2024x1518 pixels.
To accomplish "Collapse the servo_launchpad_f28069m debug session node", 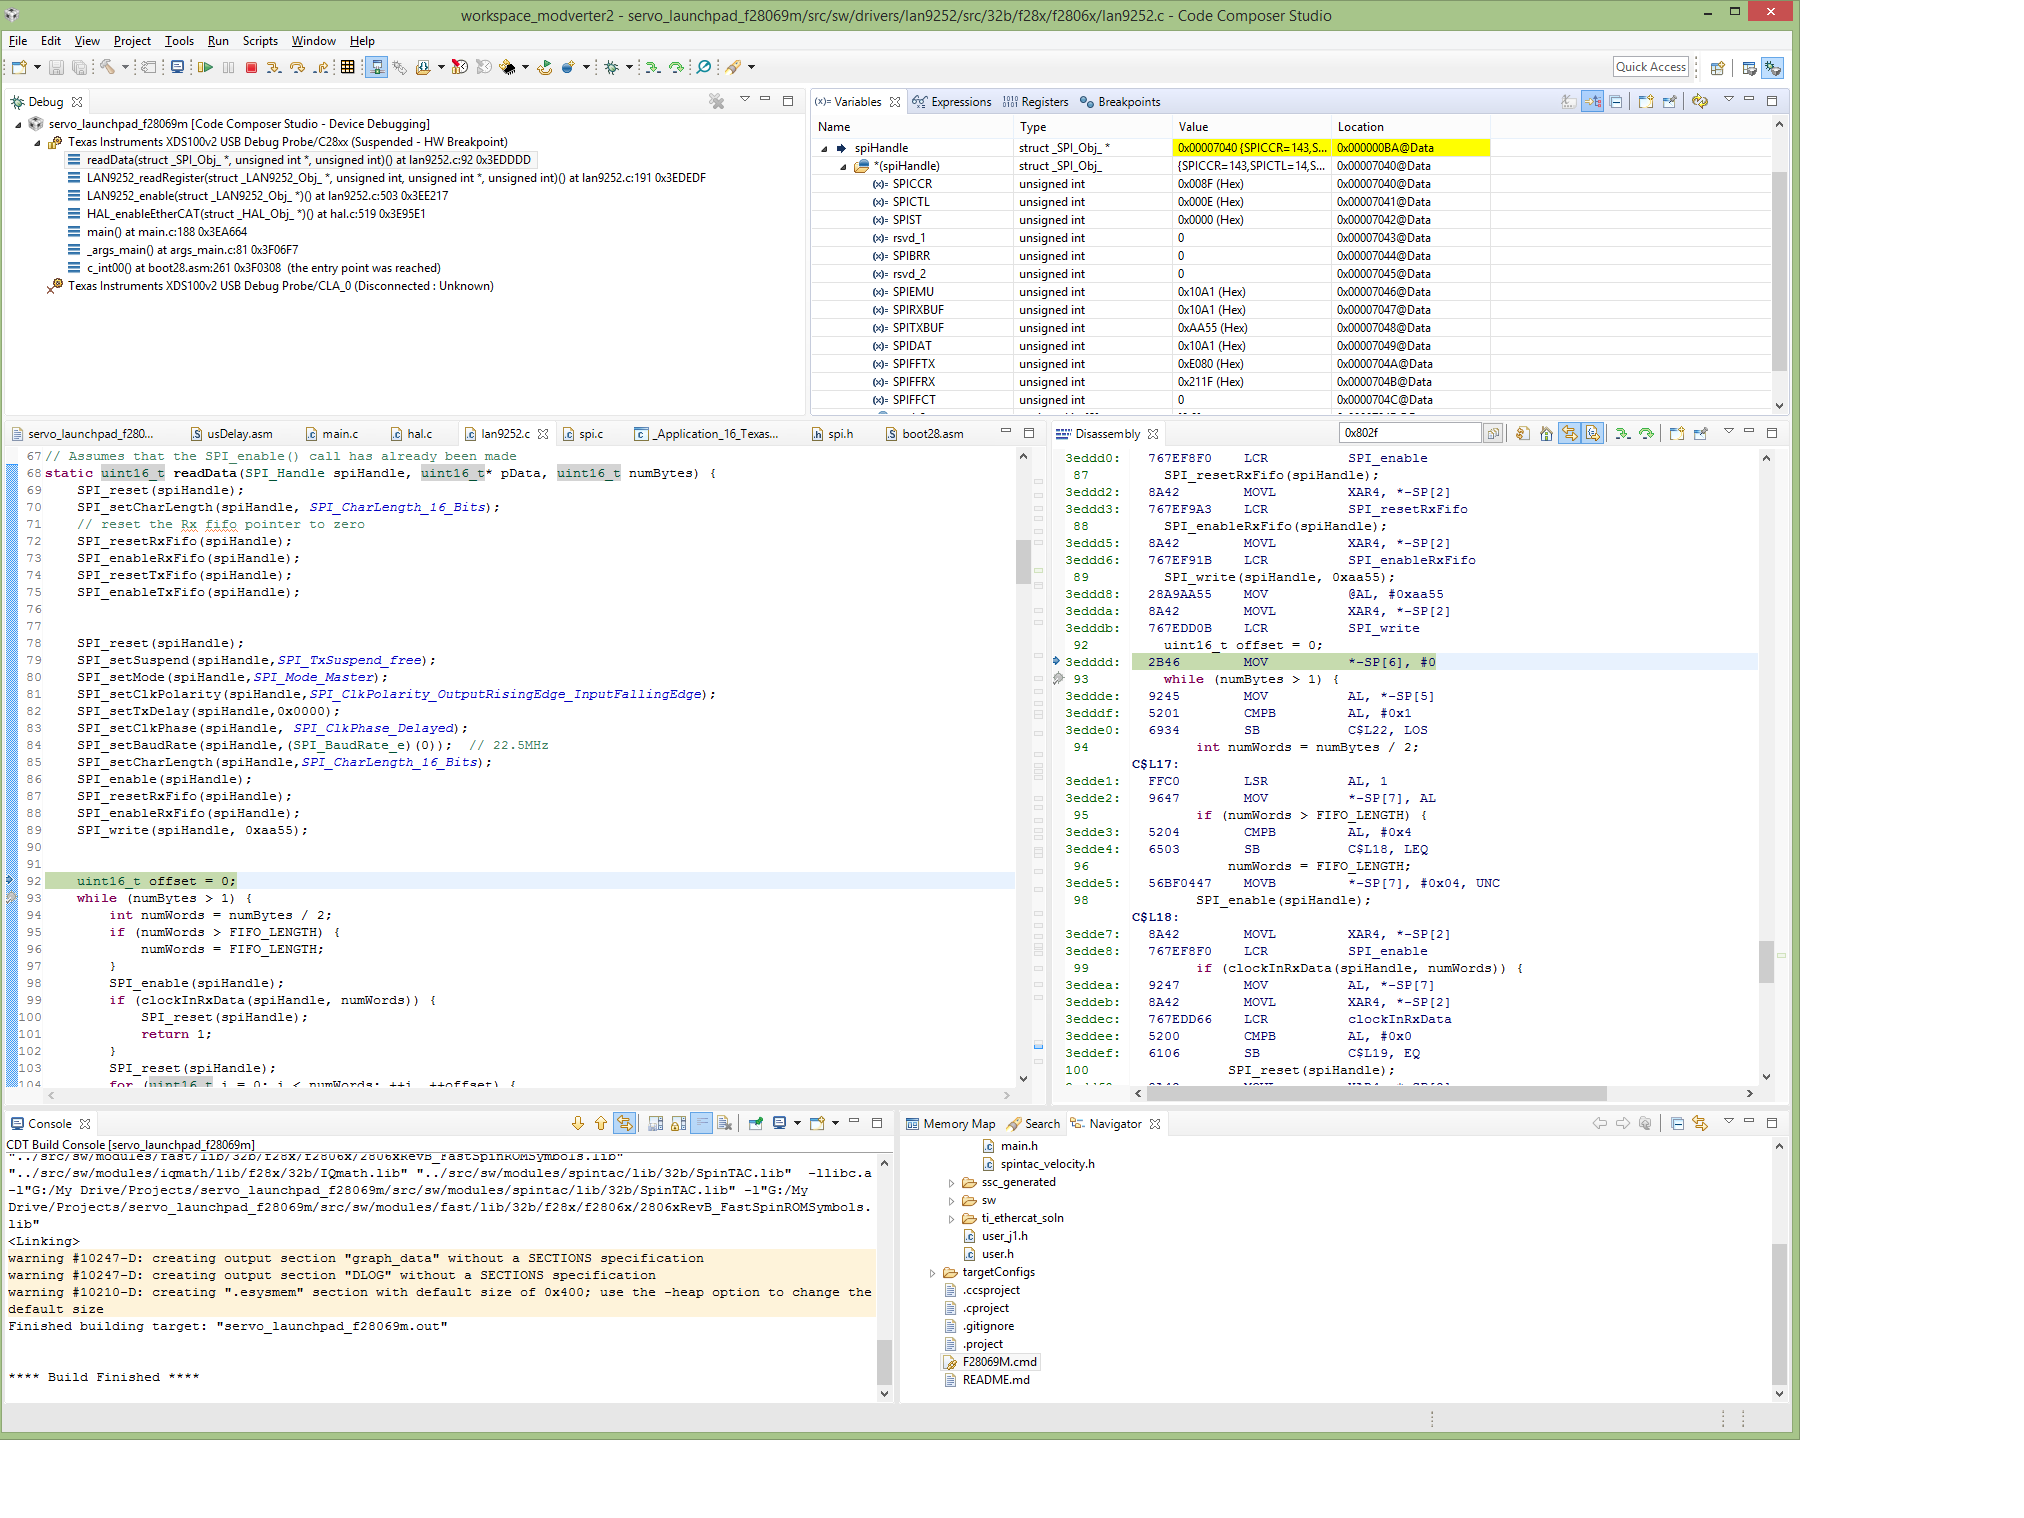I will (18, 124).
